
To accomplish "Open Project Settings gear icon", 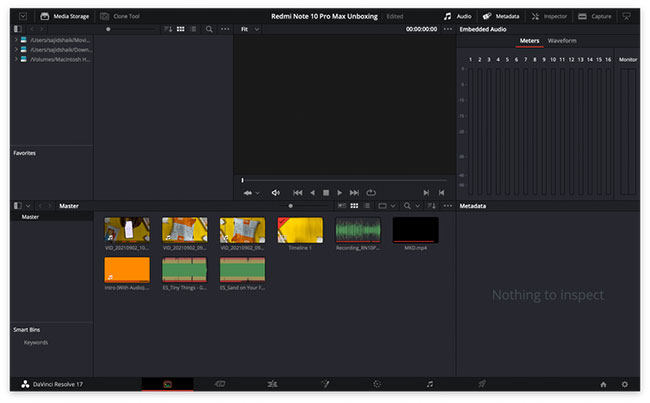I will click(625, 384).
